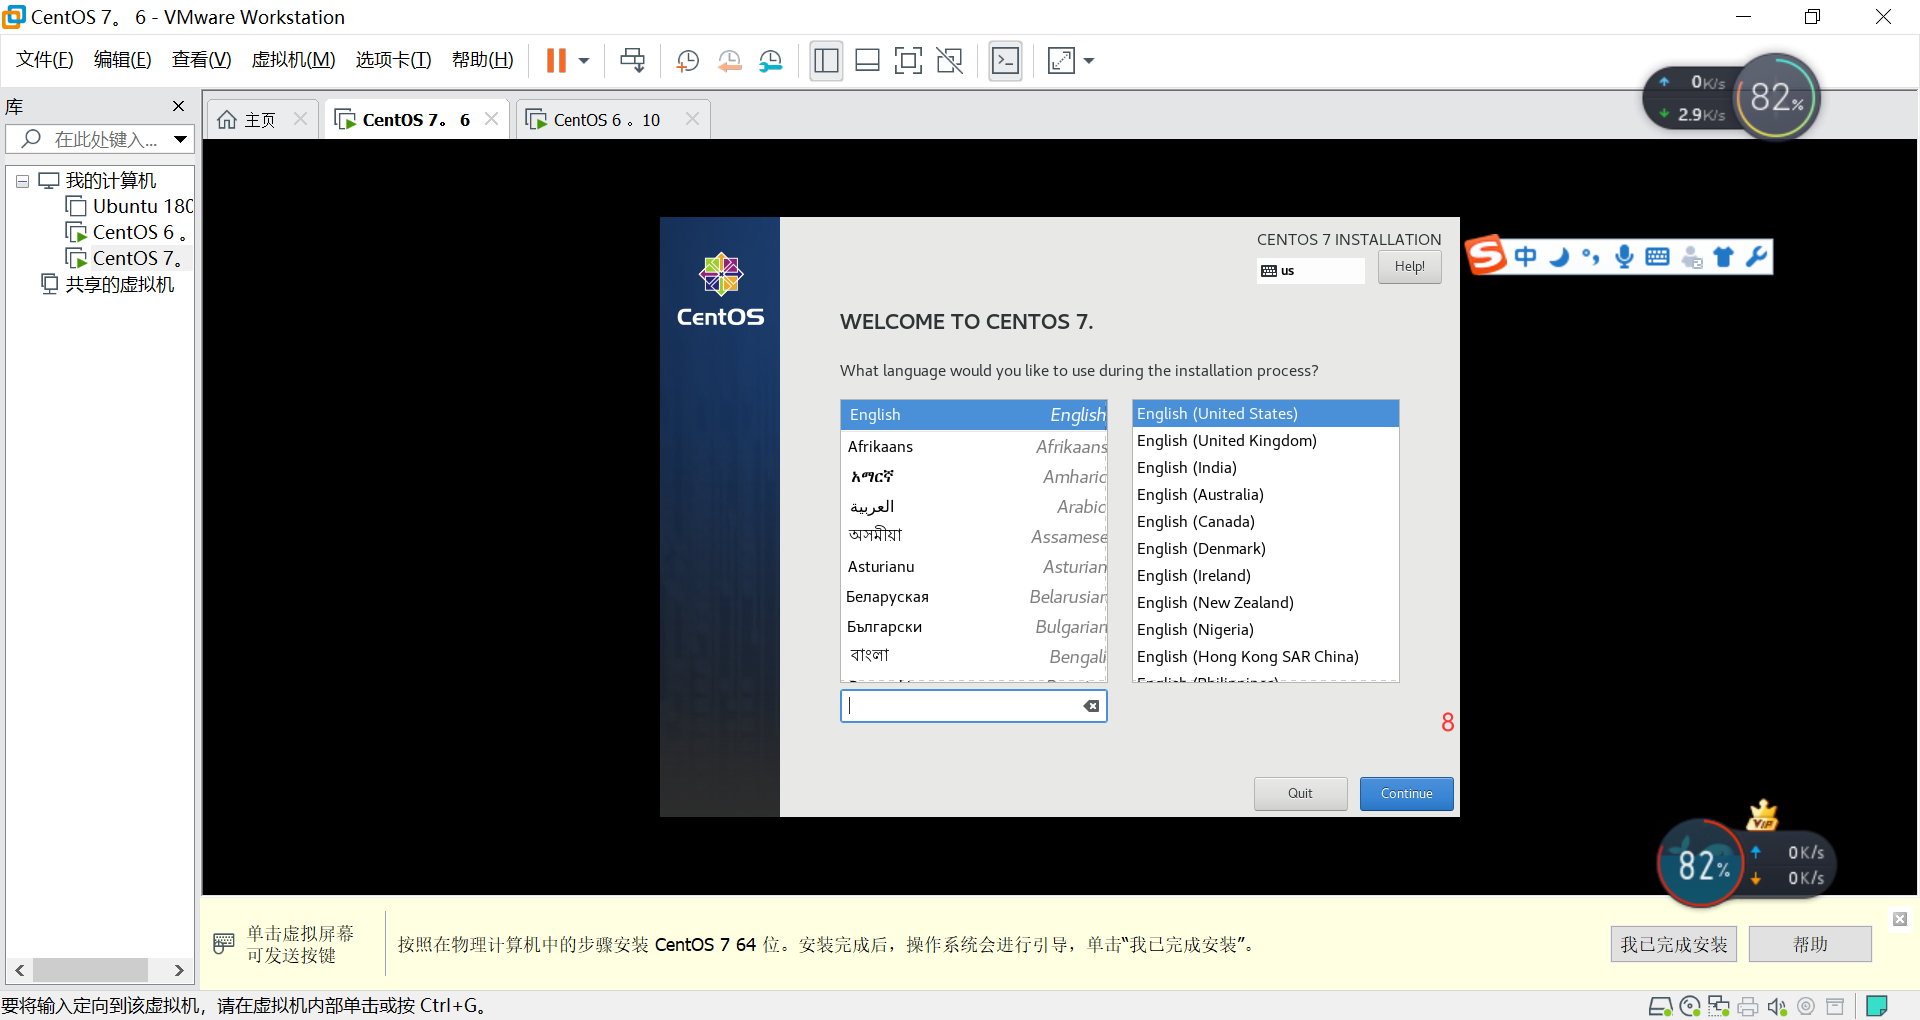Toggle Sogou Chinese/English mode 中 icon

[1525, 257]
